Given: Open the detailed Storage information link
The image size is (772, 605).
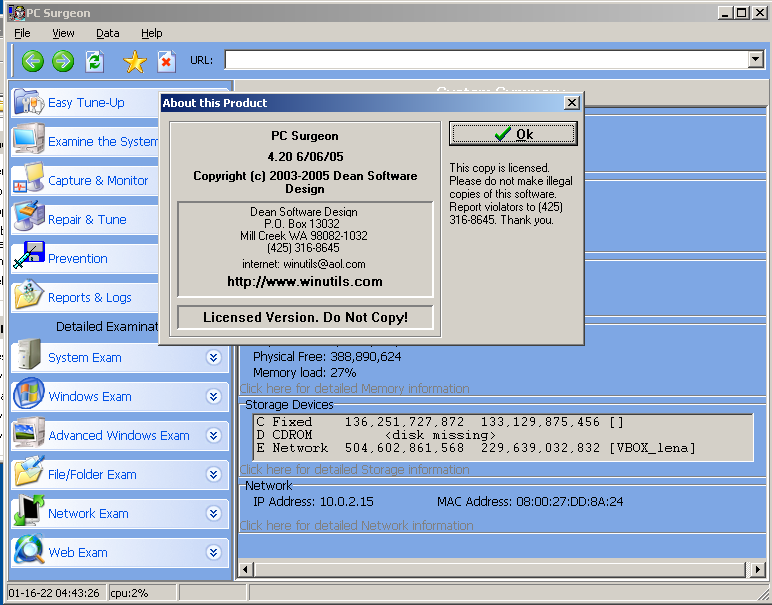Looking at the screenshot, I should tap(354, 469).
